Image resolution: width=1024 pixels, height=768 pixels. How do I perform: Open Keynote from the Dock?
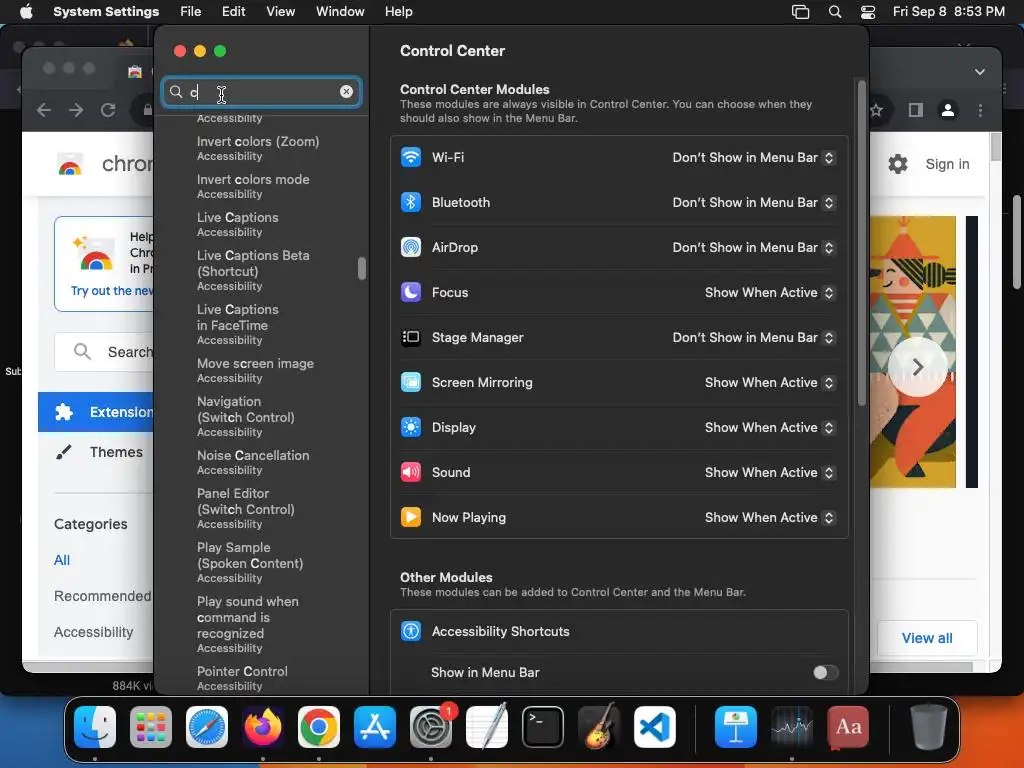click(x=736, y=727)
